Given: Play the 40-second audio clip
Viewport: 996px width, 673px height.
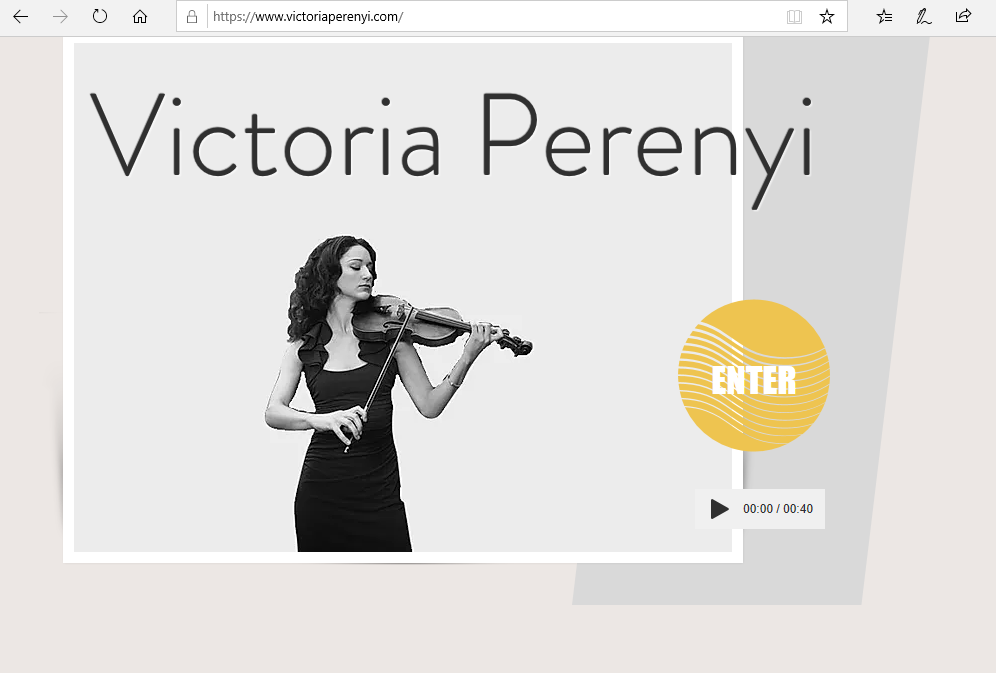Looking at the screenshot, I should click(x=719, y=509).
